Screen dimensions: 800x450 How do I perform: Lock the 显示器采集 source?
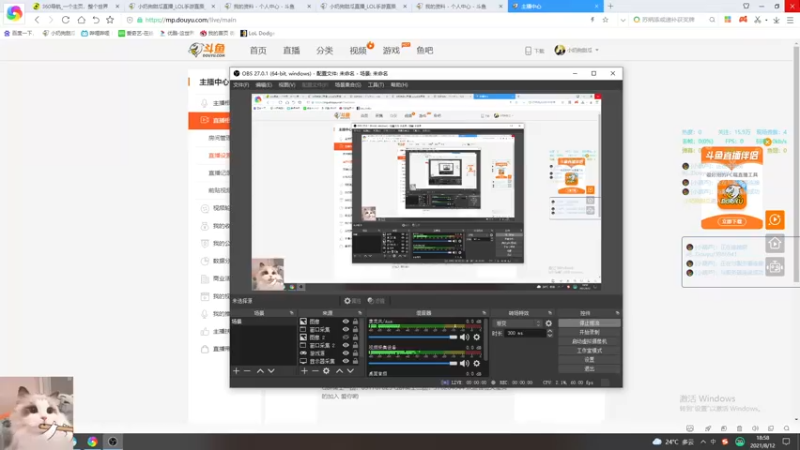click(356, 361)
